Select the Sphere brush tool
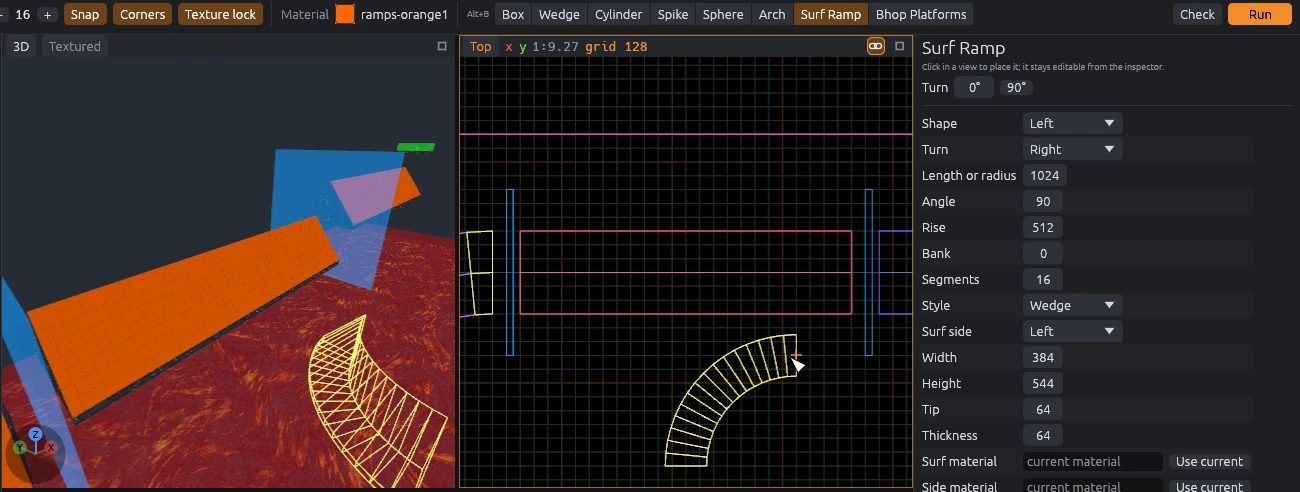Viewport: 1300px width, 492px height. pos(723,15)
